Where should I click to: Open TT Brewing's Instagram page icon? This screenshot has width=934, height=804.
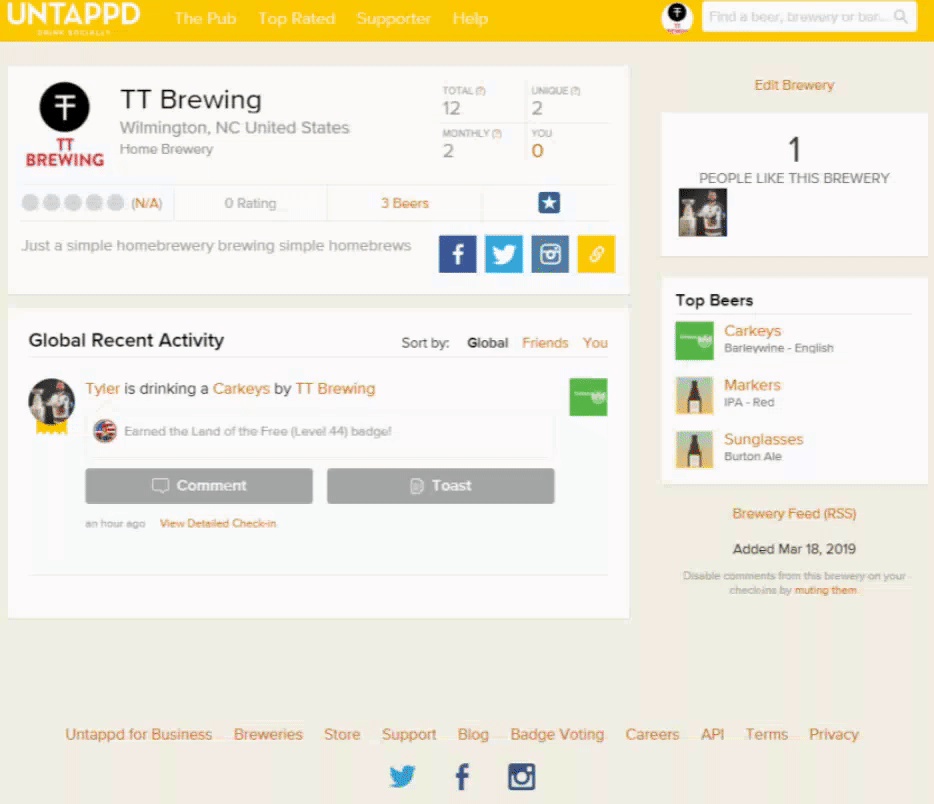click(x=550, y=254)
